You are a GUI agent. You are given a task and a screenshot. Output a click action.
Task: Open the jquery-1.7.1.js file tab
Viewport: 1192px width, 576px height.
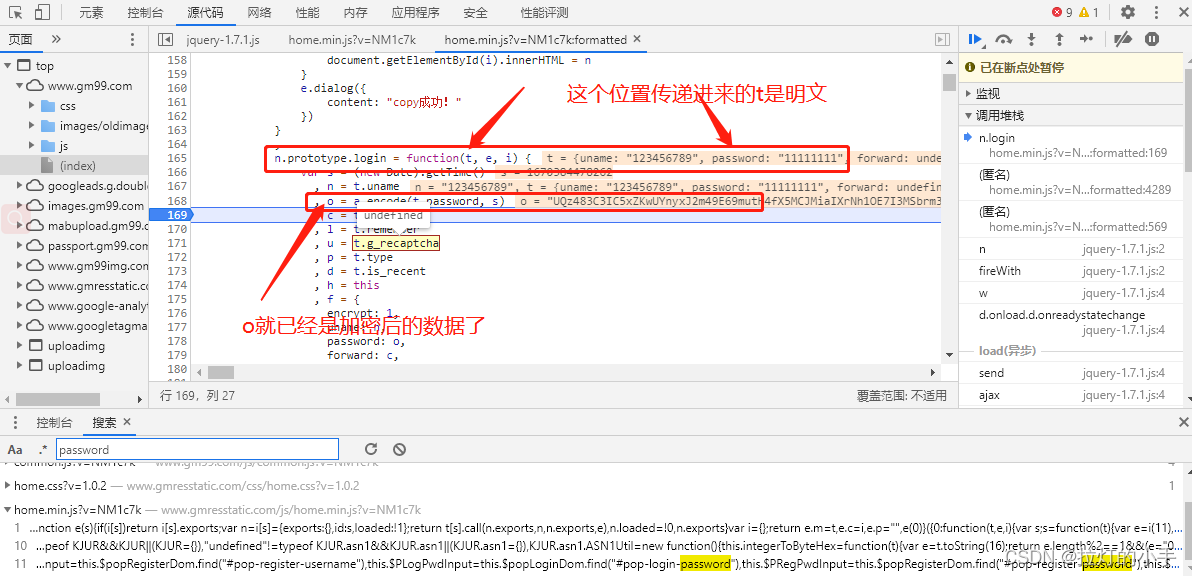(x=224, y=40)
